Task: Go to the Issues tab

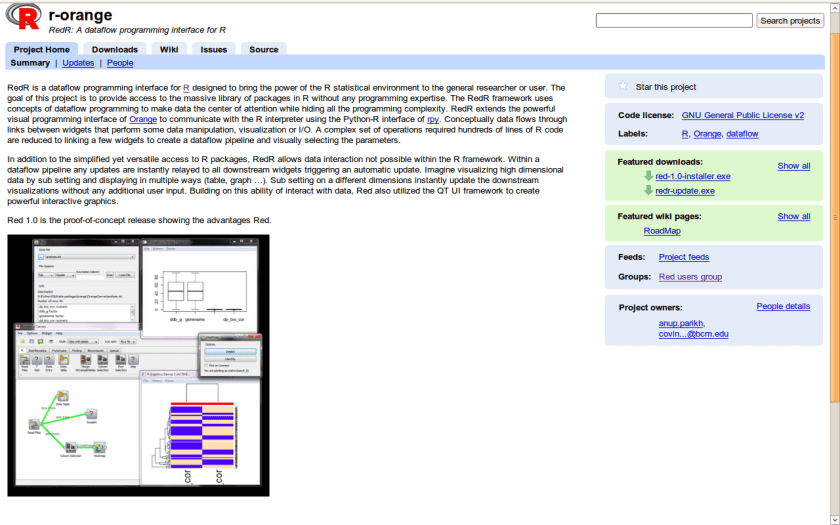Action: [213, 49]
